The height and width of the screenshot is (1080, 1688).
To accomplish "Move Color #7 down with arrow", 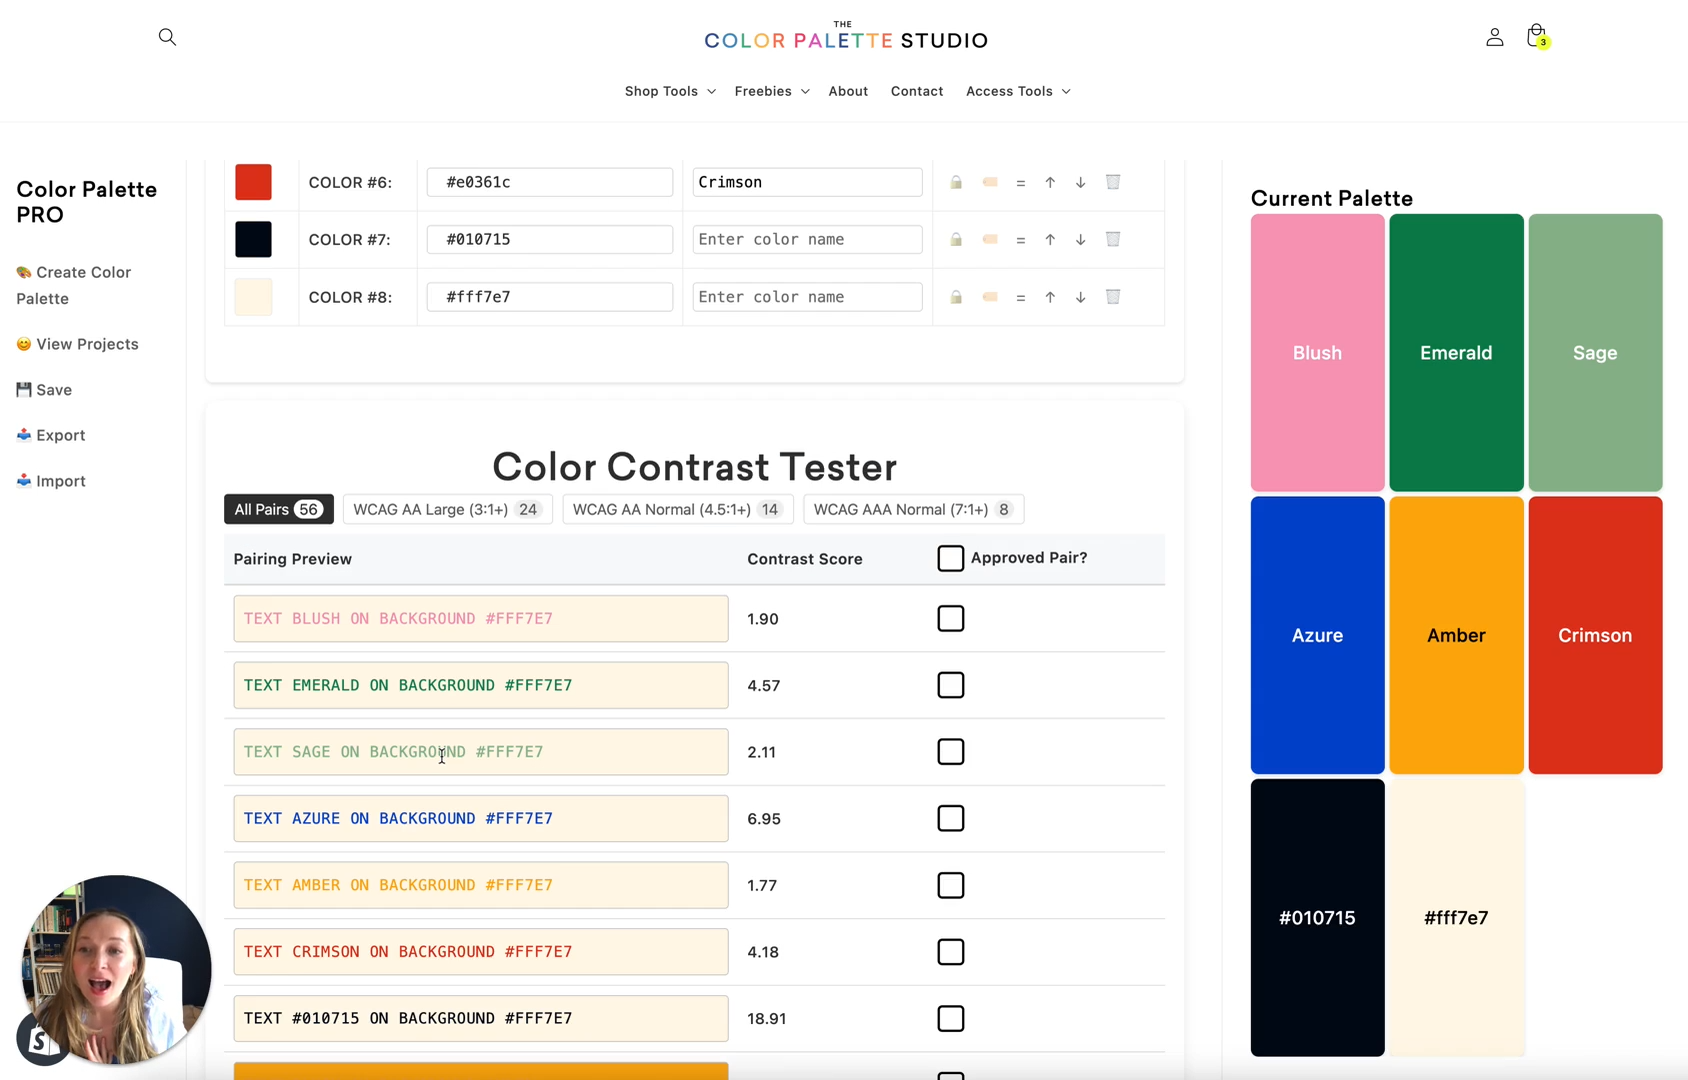I will 1080,239.
